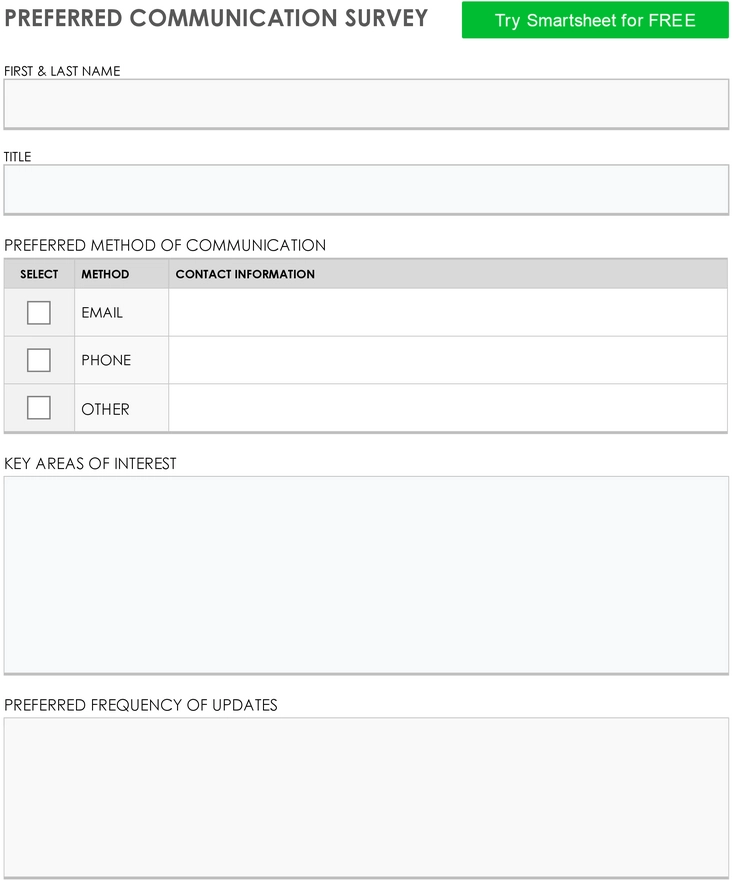Click inside Preferred Frequency of Updates box
The image size is (732, 881).
366,798
